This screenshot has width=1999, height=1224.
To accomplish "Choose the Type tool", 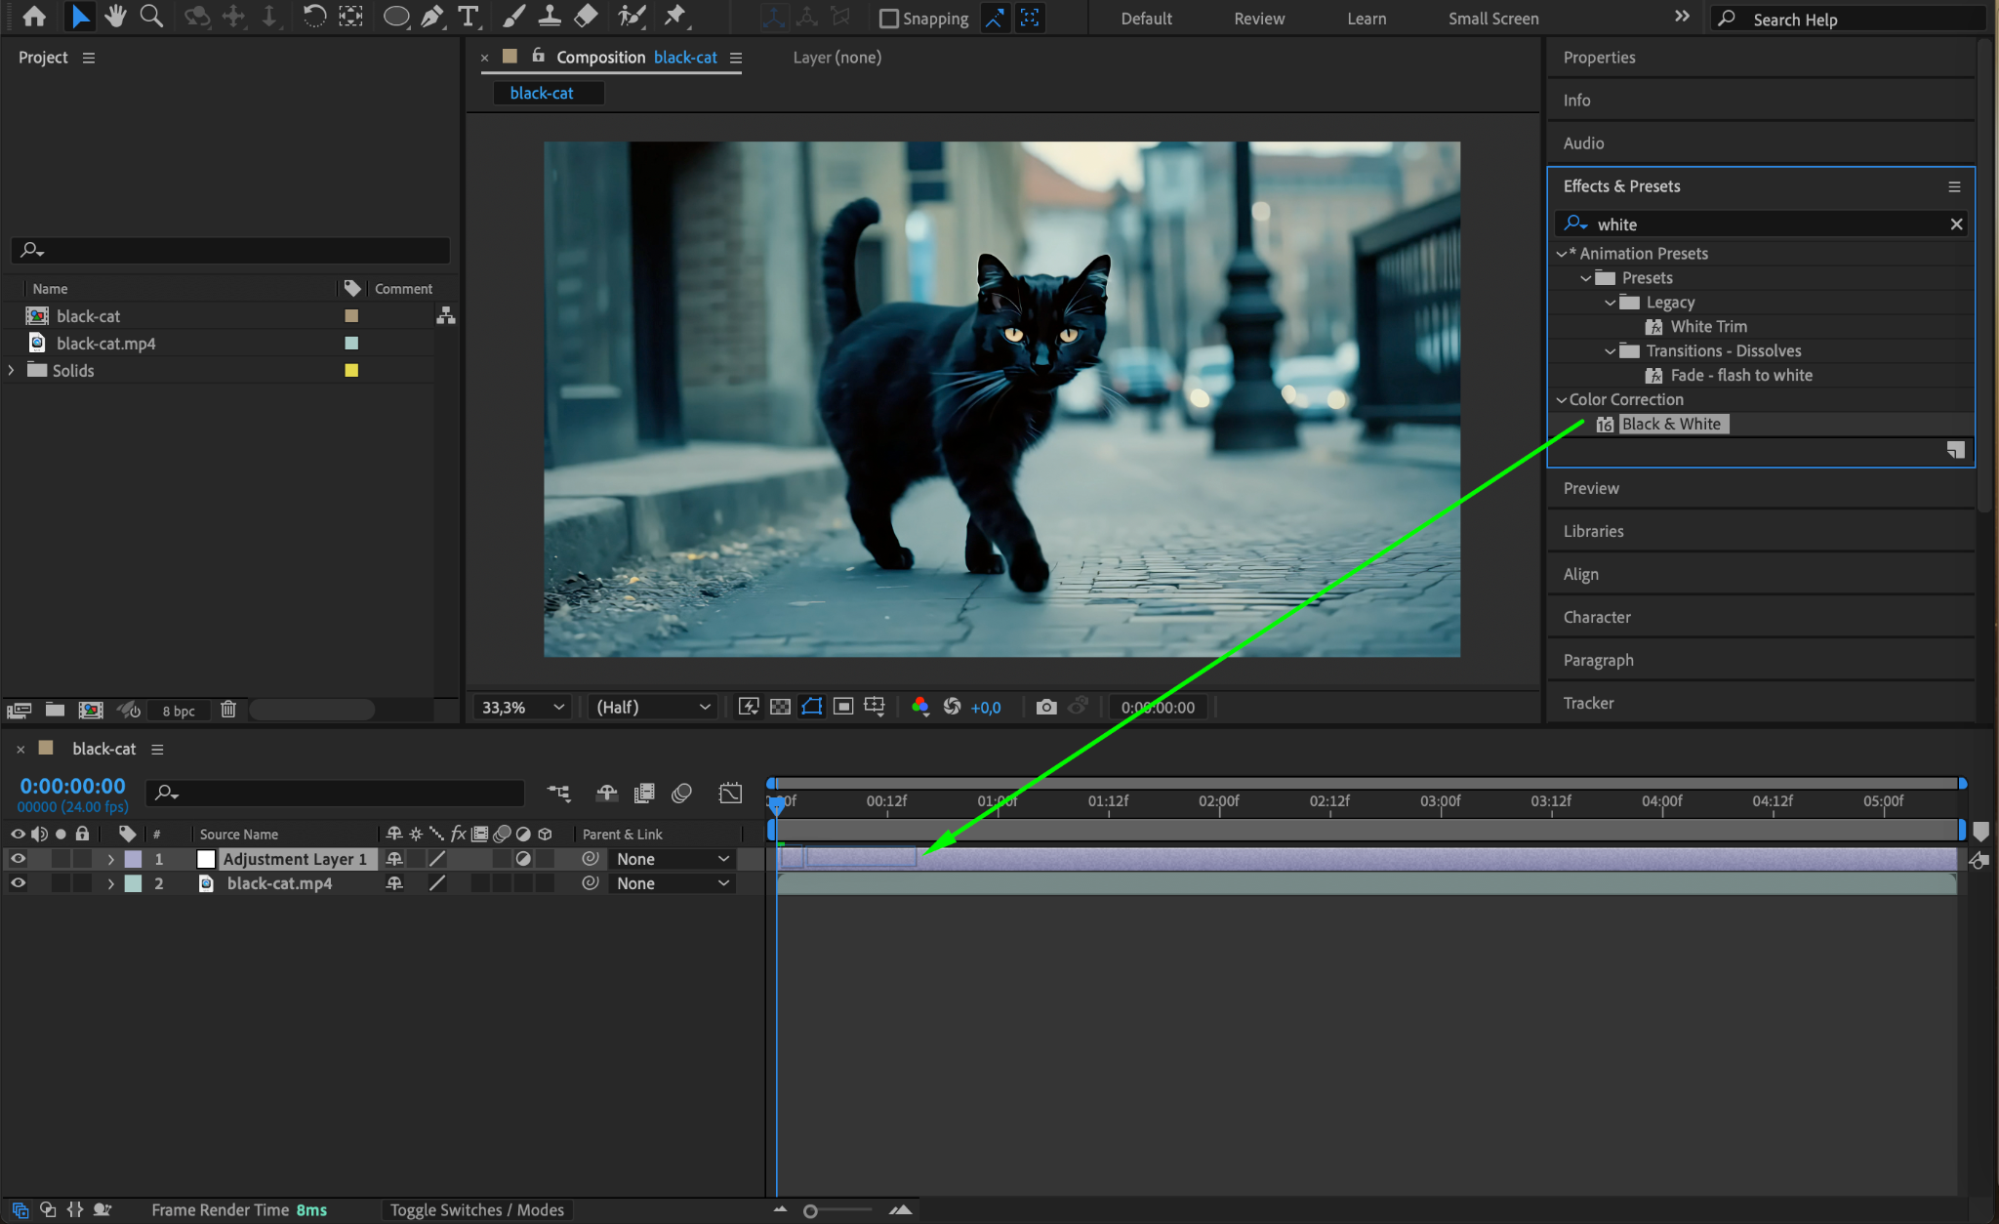I will click(x=467, y=16).
